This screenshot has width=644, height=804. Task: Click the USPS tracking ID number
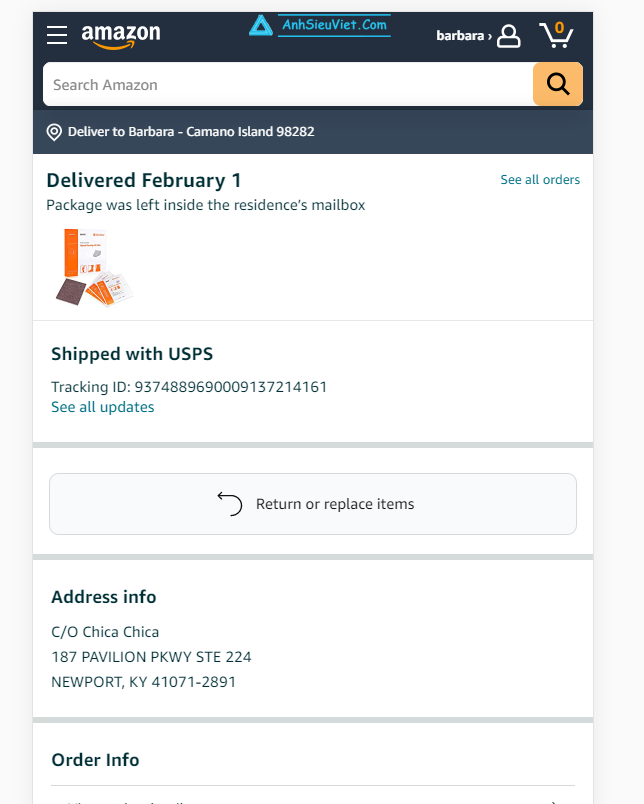pos(231,387)
